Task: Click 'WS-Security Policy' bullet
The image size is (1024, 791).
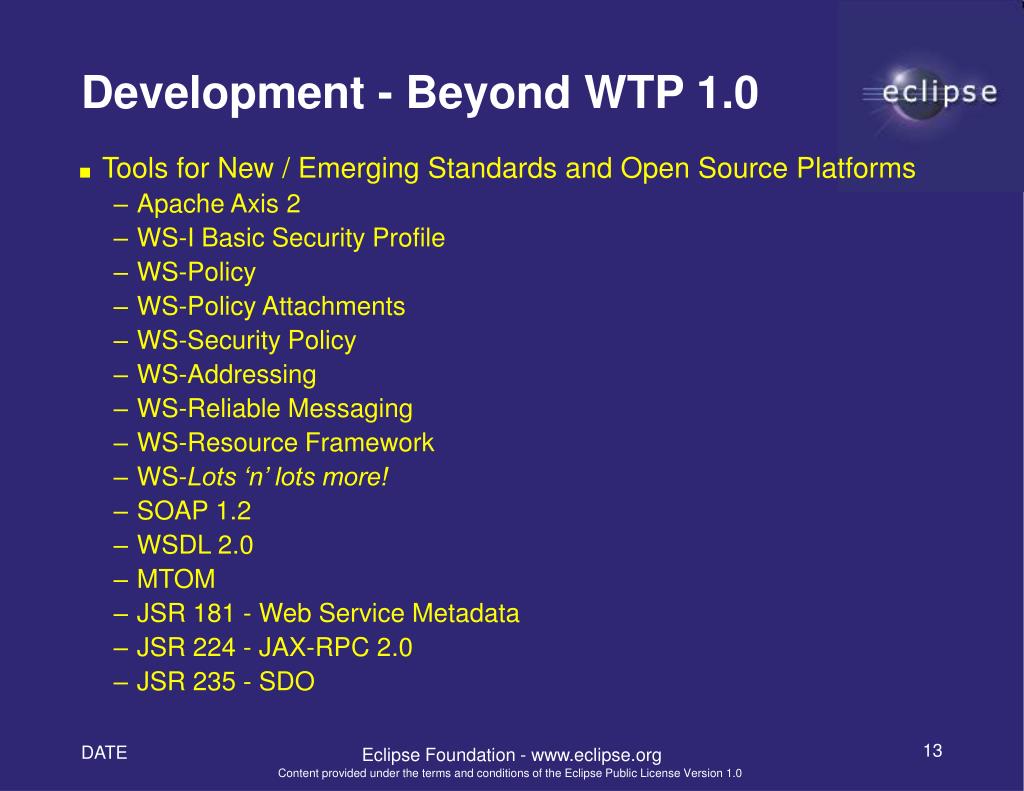Action: [x=246, y=340]
